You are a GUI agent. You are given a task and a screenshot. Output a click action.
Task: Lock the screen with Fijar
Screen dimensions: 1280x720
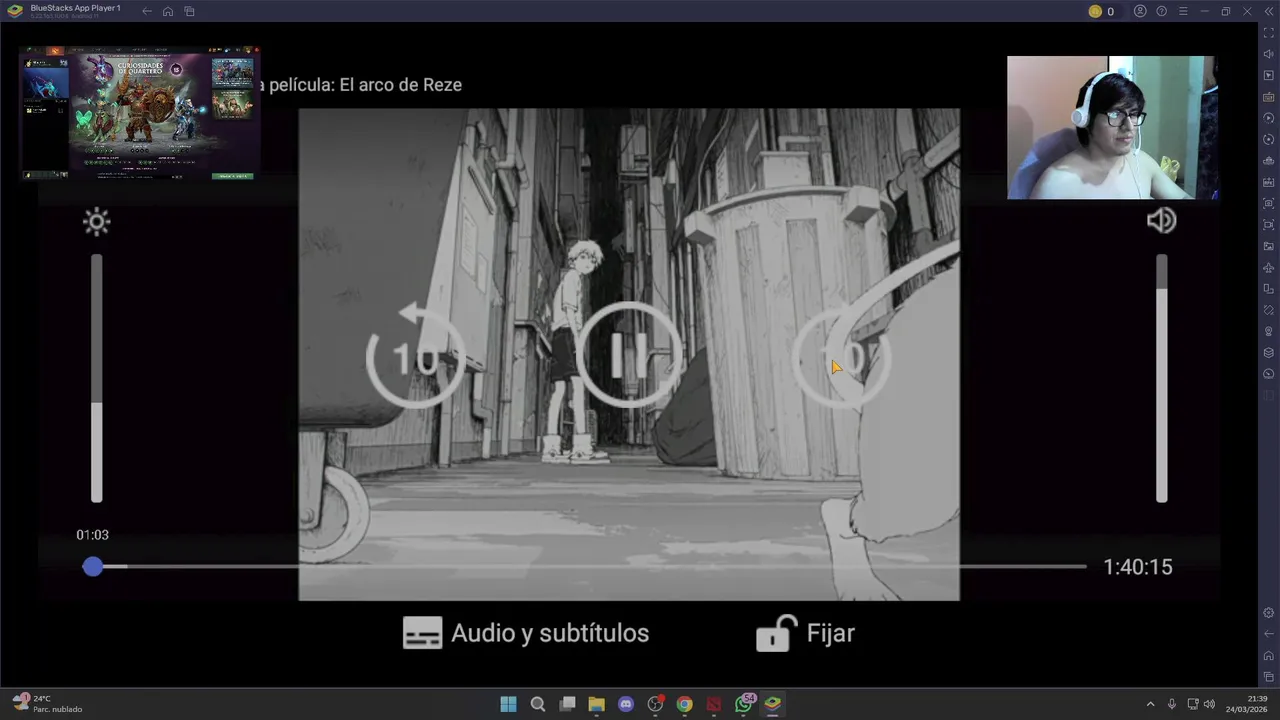pyautogui.click(x=805, y=633)
